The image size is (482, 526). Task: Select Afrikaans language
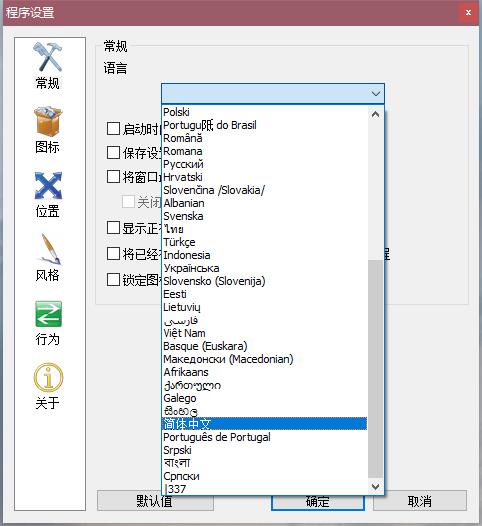click(x=265, y=372)
